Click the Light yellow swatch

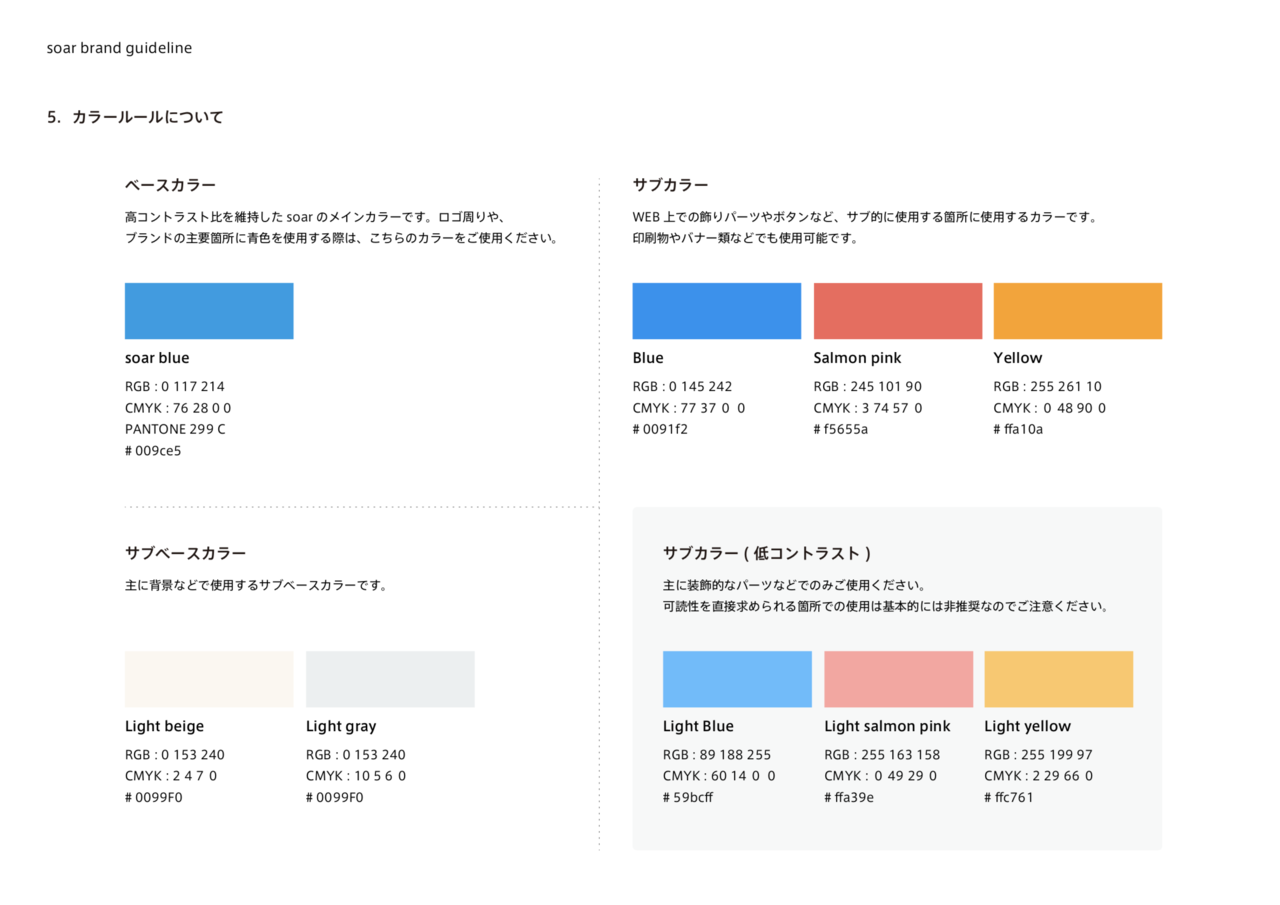click(x=1058, y=679)
